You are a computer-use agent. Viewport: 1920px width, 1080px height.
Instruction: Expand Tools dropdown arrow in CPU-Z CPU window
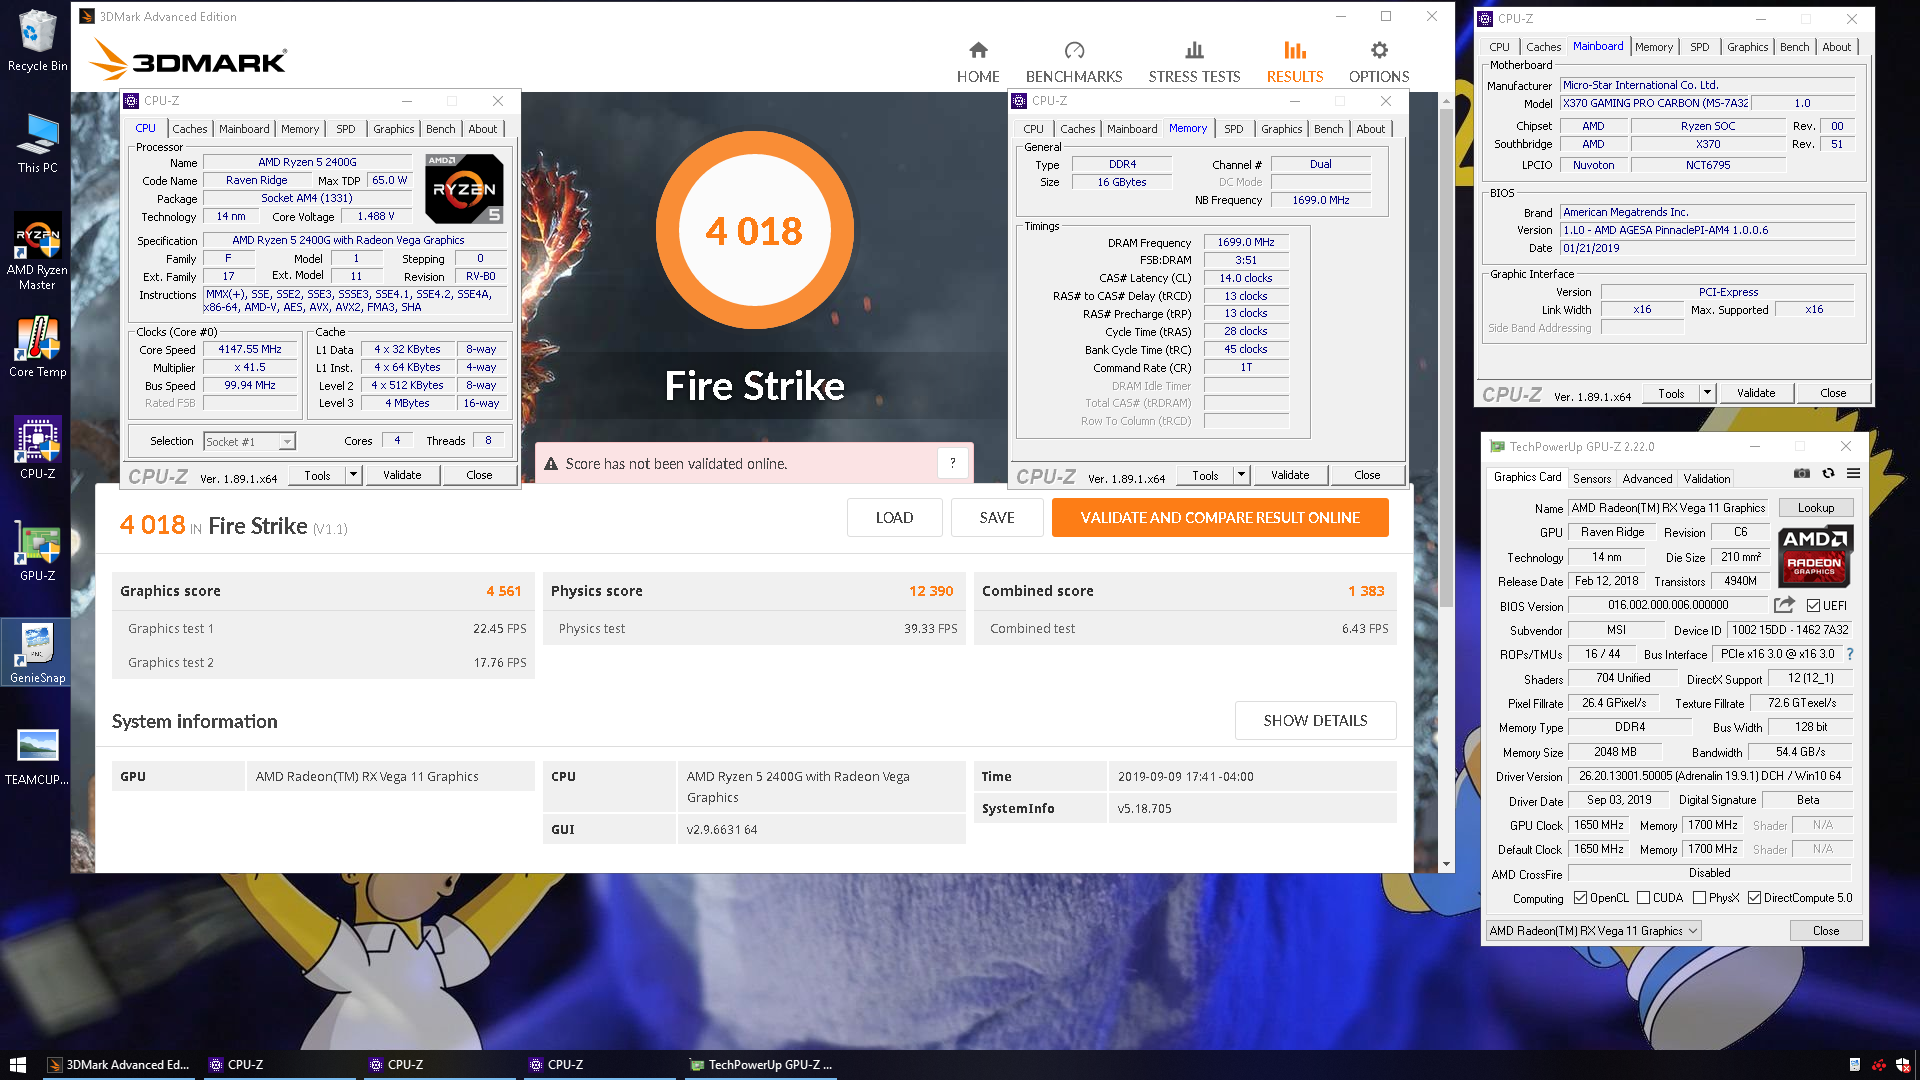tap(353, 475)
